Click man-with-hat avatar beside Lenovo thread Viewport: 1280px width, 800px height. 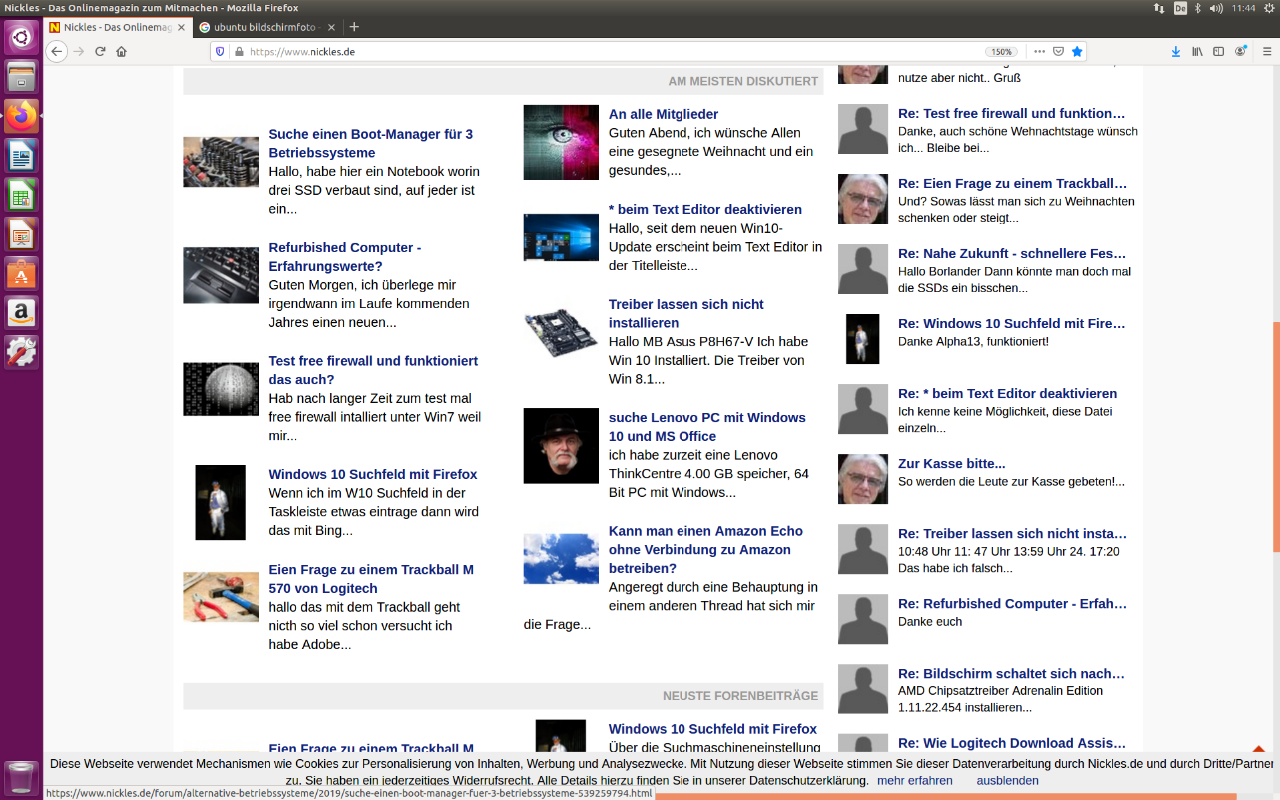coord(561,446)
